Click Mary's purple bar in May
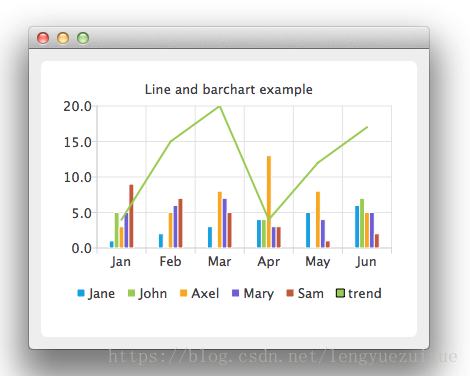The height and width of the screenshot is (376, 470). coord(323,234)
